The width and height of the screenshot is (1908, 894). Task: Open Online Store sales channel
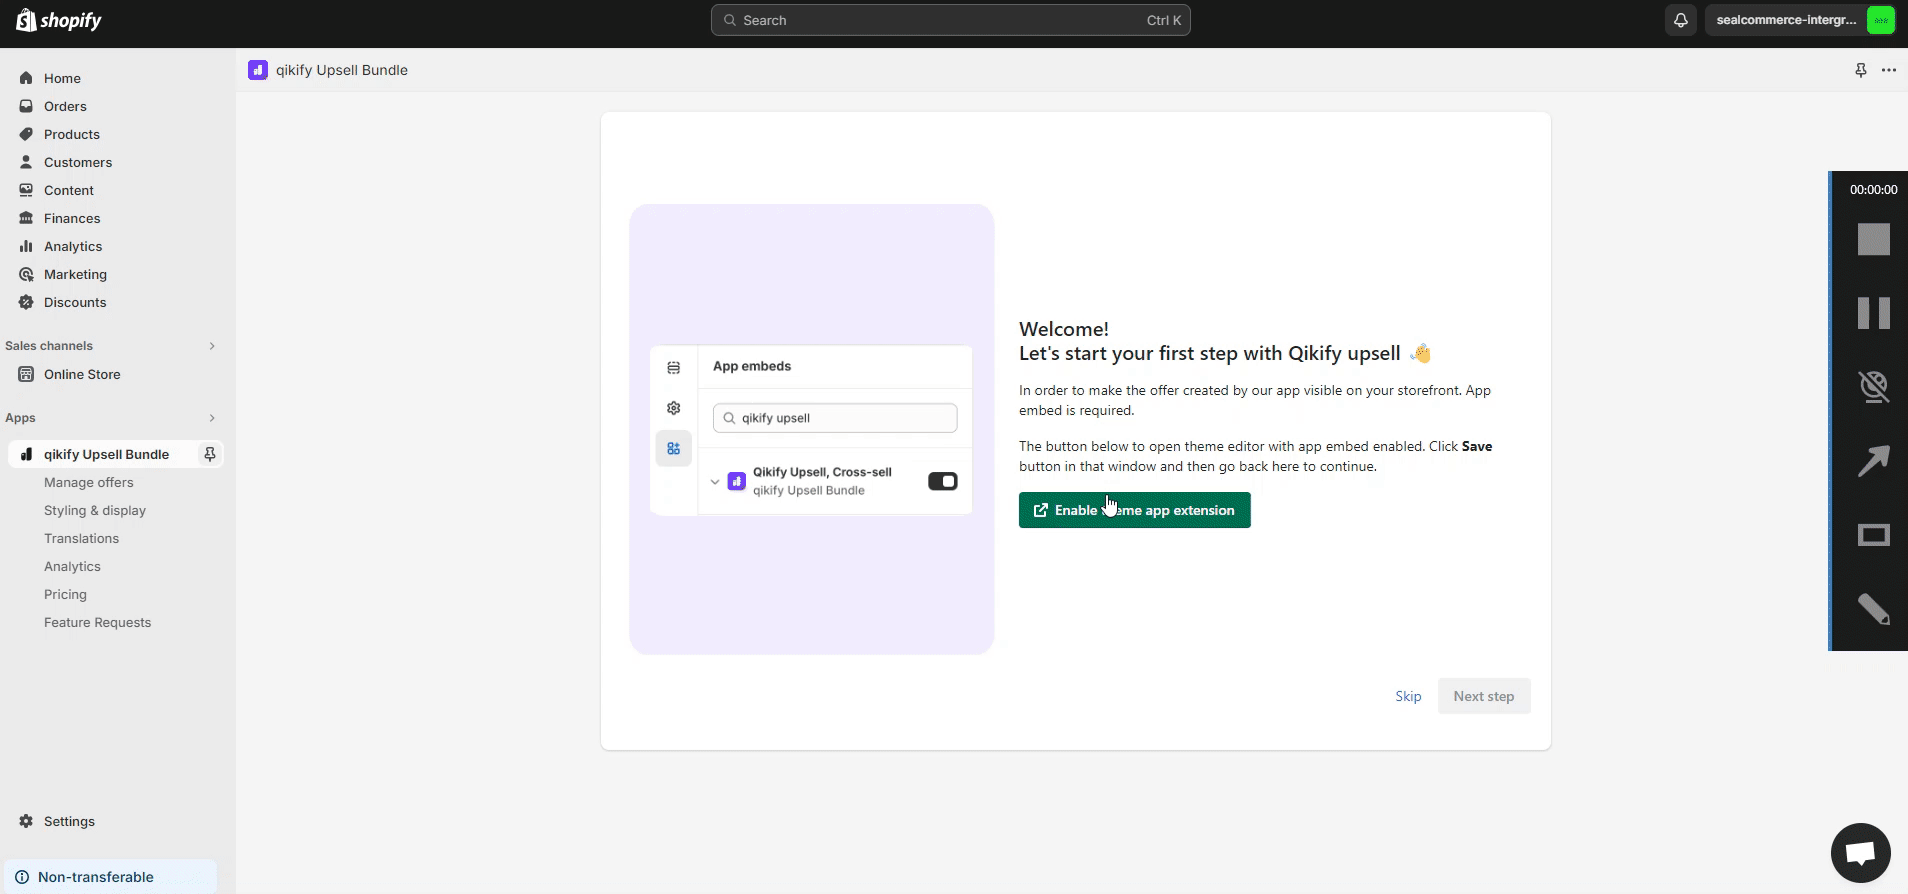(82, 374)
